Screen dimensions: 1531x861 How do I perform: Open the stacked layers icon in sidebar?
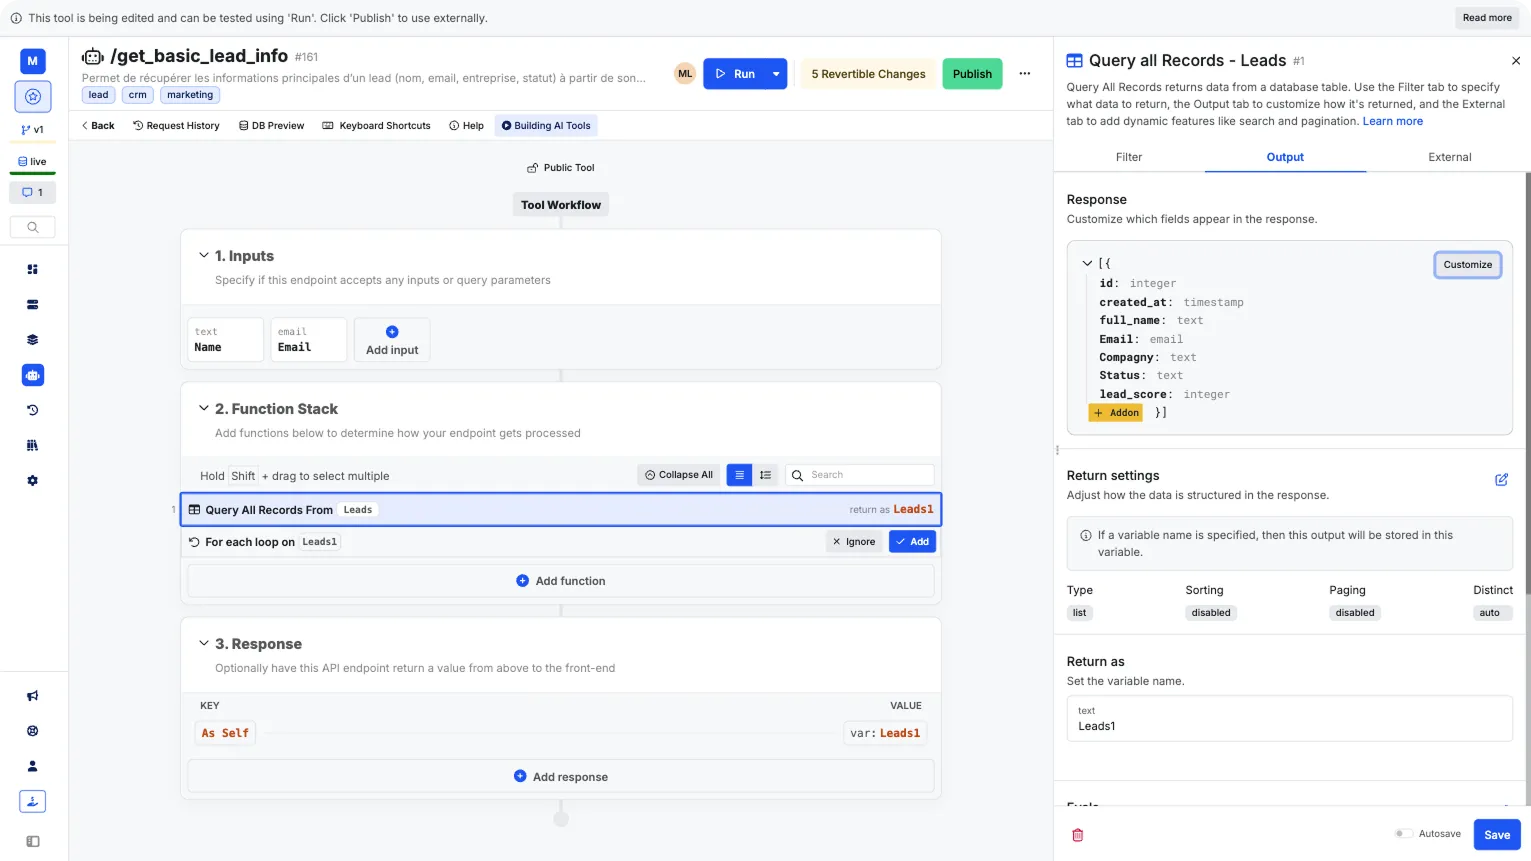[x=33, y=340]
